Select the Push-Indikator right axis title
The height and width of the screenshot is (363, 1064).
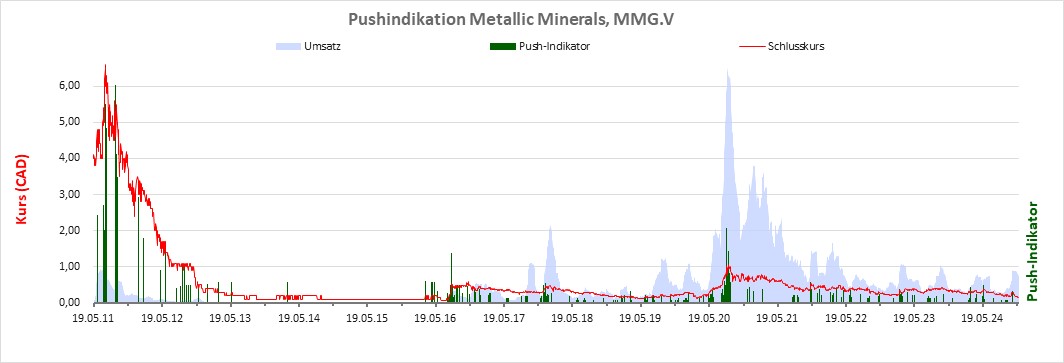(x=1033, y=251)
